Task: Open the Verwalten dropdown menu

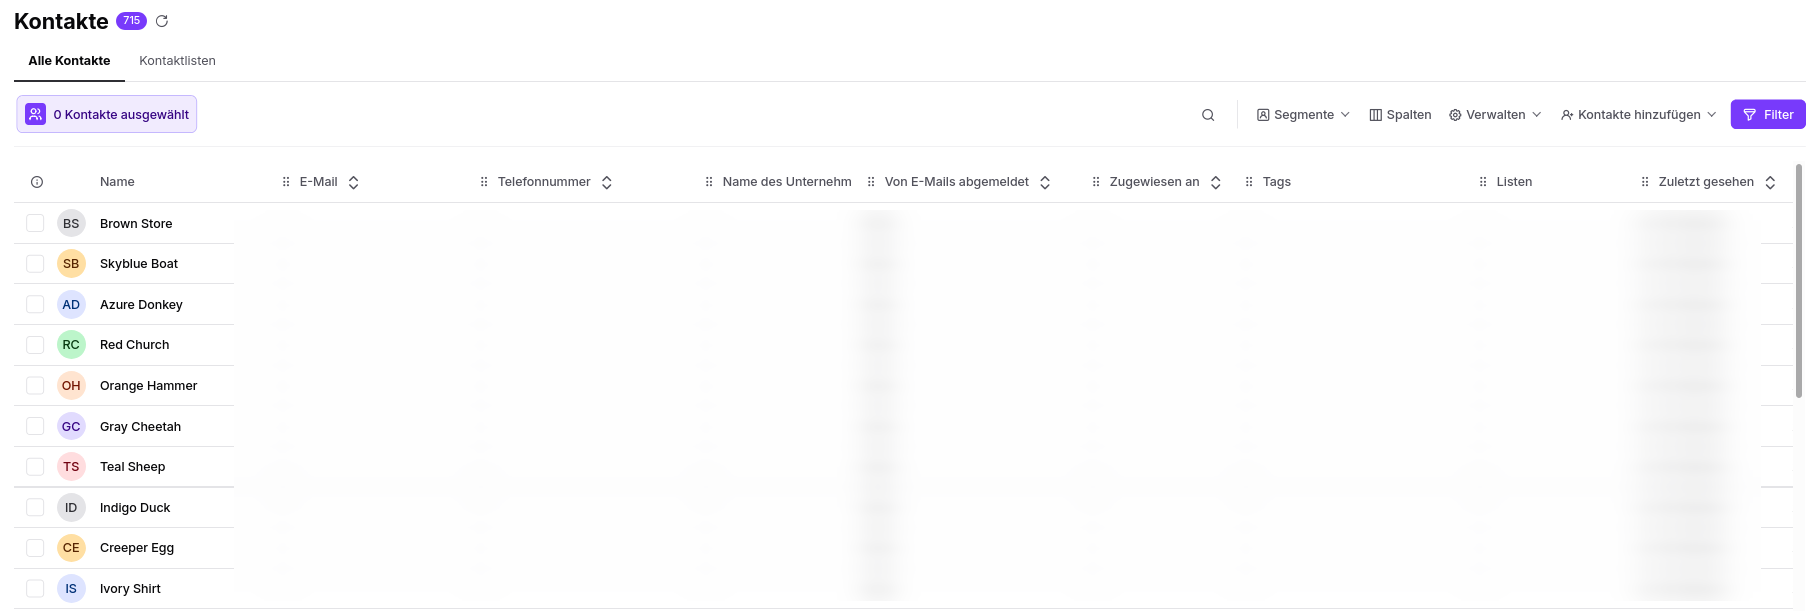Action: 1495,115
